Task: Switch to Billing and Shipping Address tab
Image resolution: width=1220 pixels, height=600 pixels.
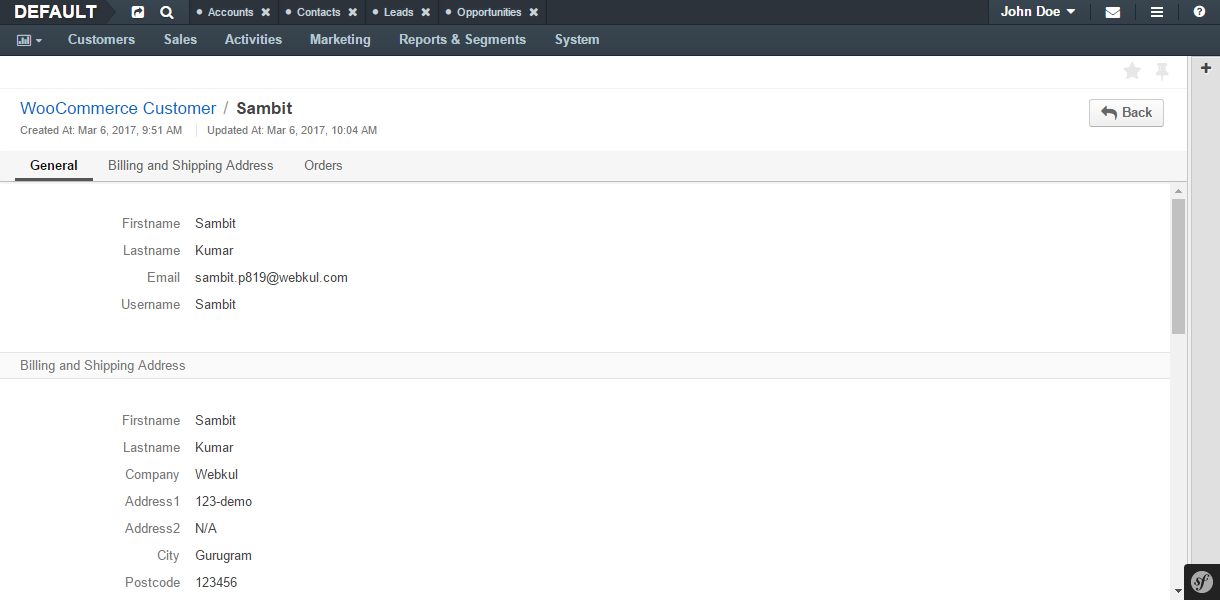Action: pos(191,165)
